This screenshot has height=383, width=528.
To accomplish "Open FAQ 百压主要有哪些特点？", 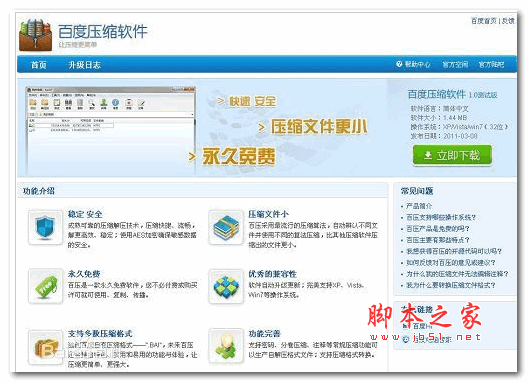I will (x=438, y=240).
